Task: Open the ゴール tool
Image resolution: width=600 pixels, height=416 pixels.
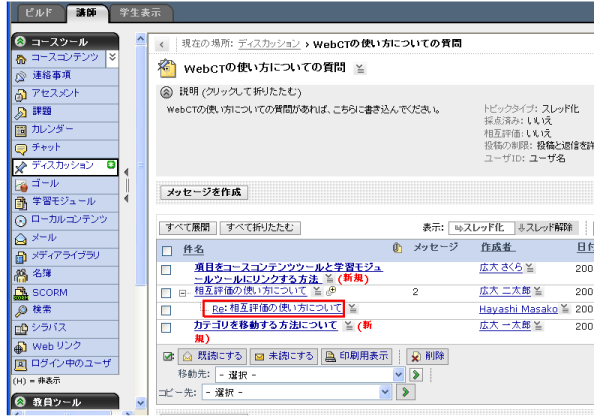Action: click(x=45, y=183)
